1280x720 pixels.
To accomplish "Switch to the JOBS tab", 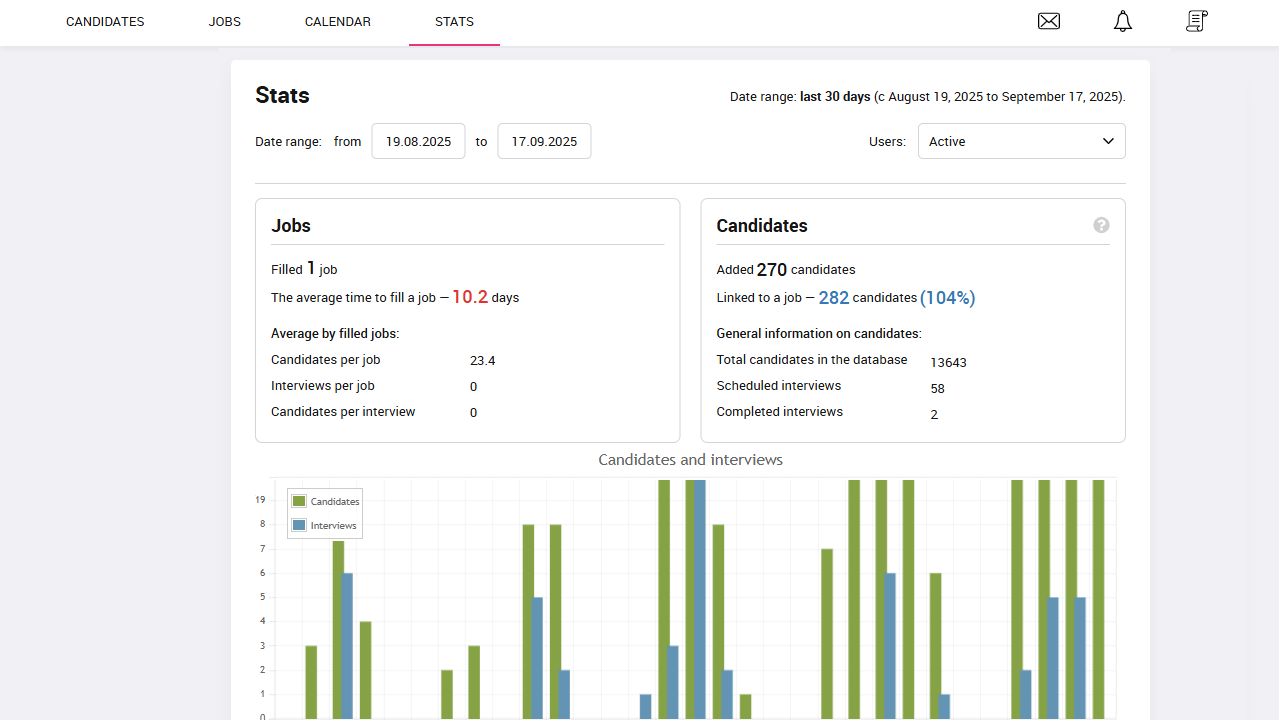I will (x=224, y=21).
